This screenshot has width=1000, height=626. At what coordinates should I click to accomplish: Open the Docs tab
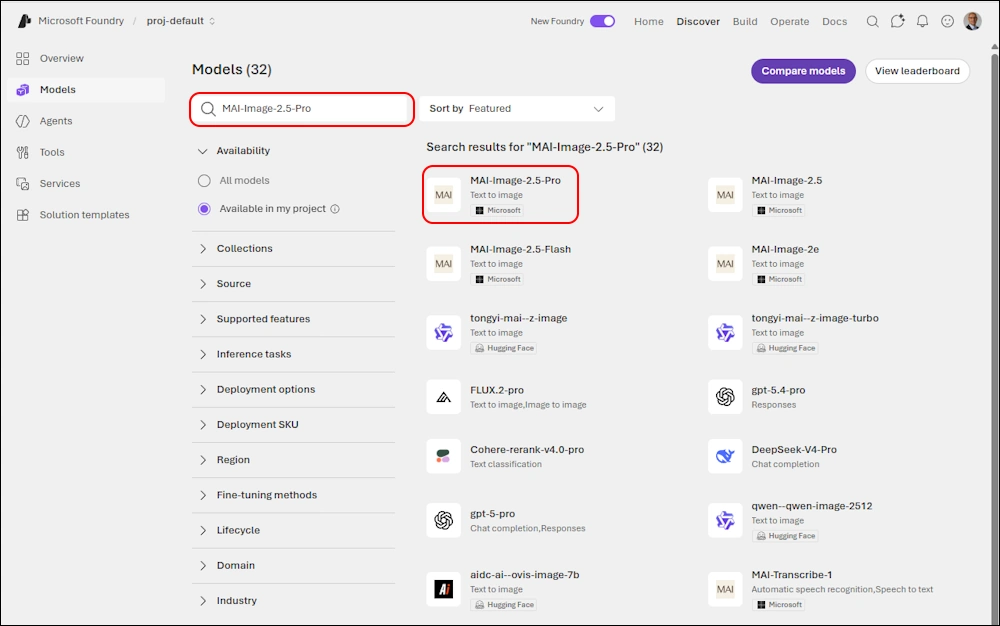click(x=834, y=22)
